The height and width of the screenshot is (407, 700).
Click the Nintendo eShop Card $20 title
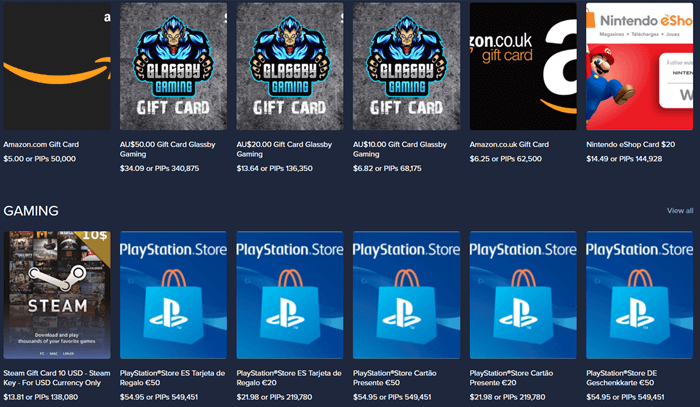coord(630,144)
